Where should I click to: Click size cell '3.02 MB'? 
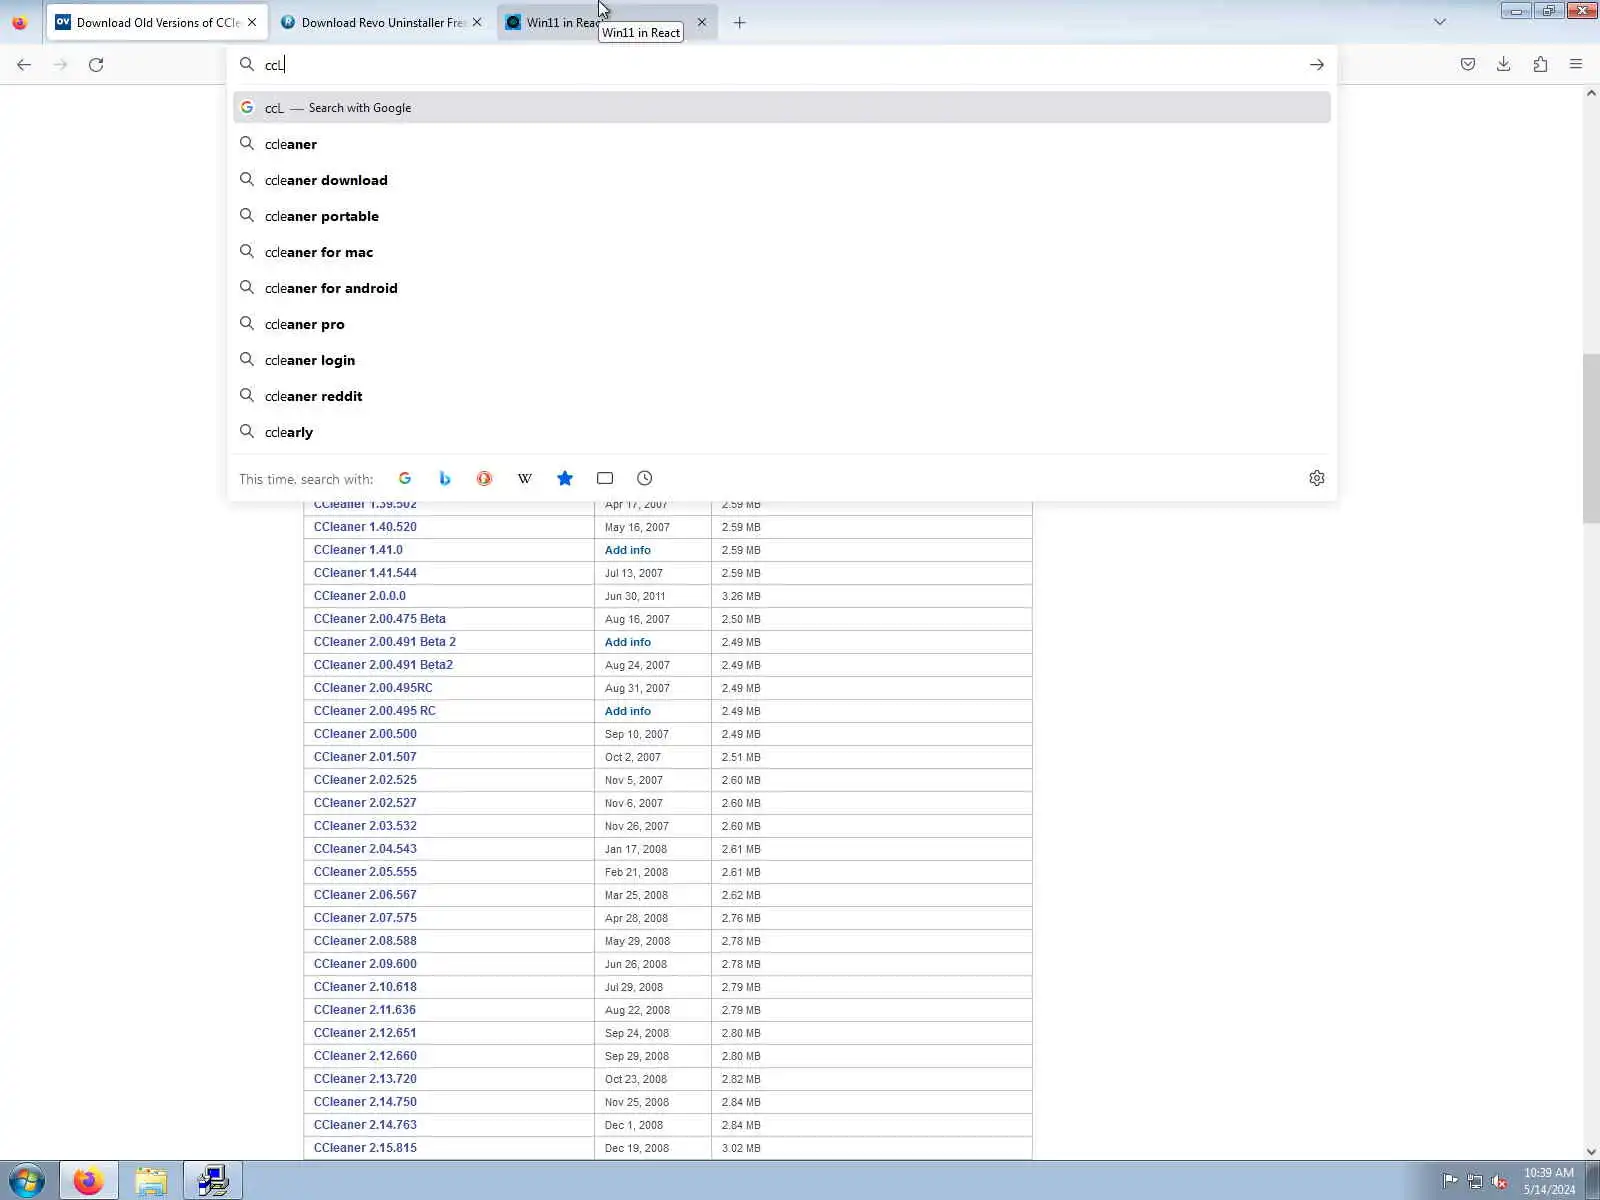[741, 1148]
